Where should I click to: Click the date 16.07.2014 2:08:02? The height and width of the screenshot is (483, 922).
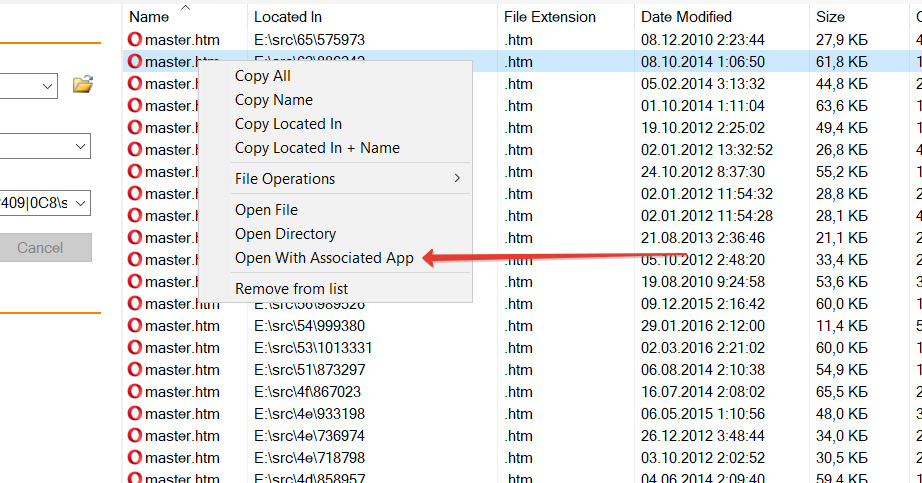703,392
